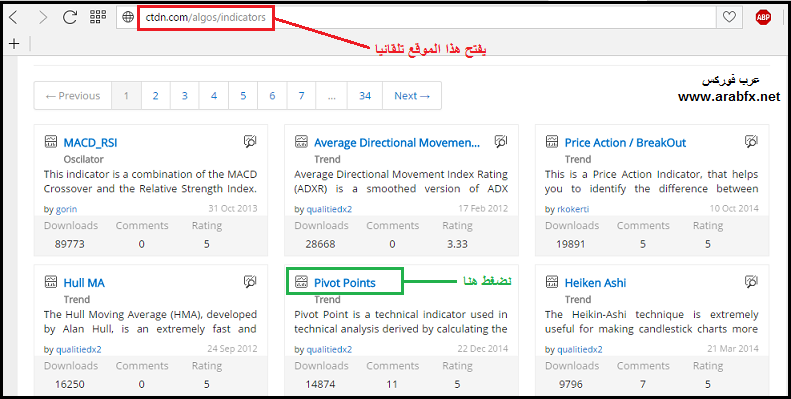Open qualitiedx2 link on Pivot Points card
Image resolution: width=791 pixels, height=399 pixels.
(329, 349)
